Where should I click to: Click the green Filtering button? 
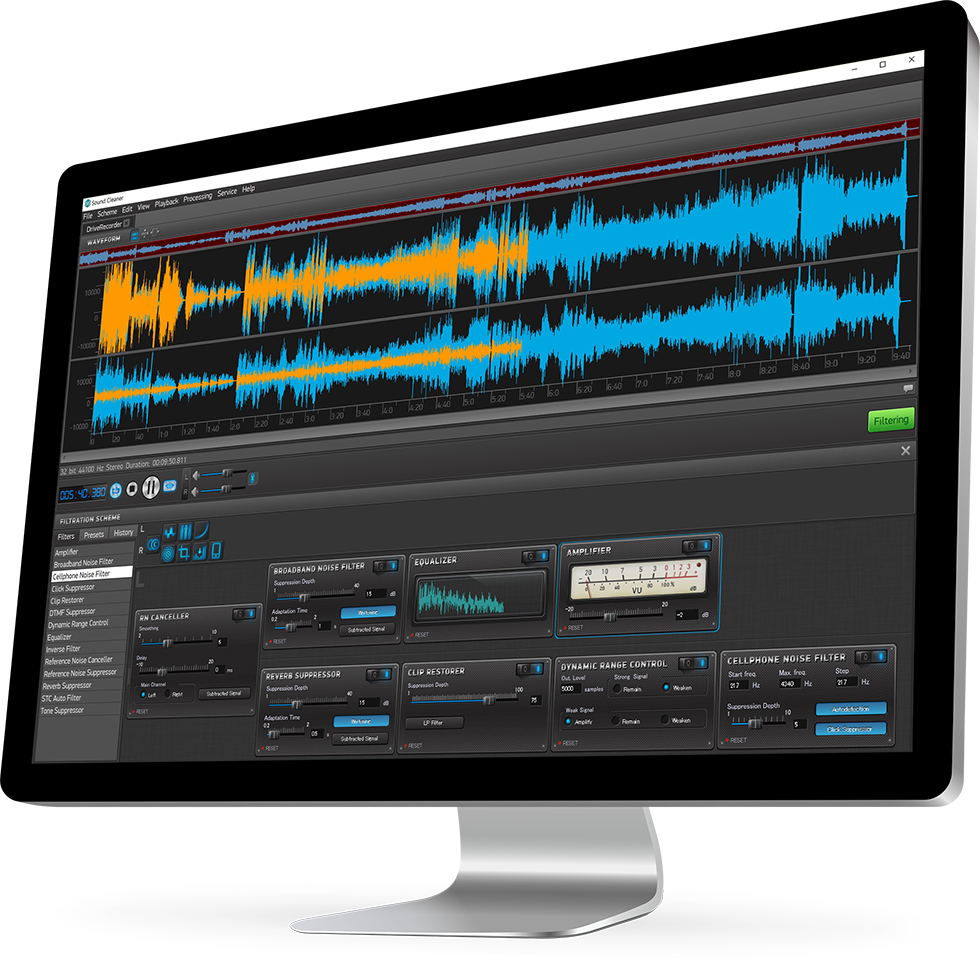point(891,421)
